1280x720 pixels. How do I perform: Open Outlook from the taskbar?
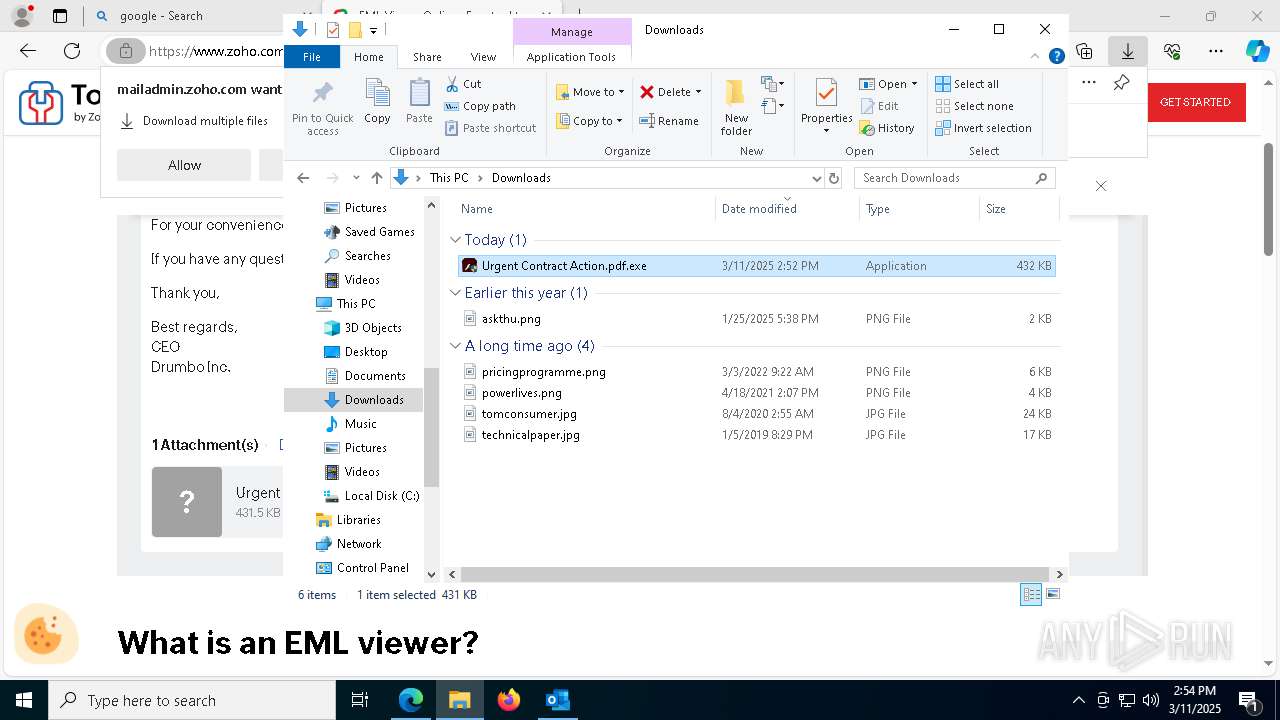coord(557,700)
